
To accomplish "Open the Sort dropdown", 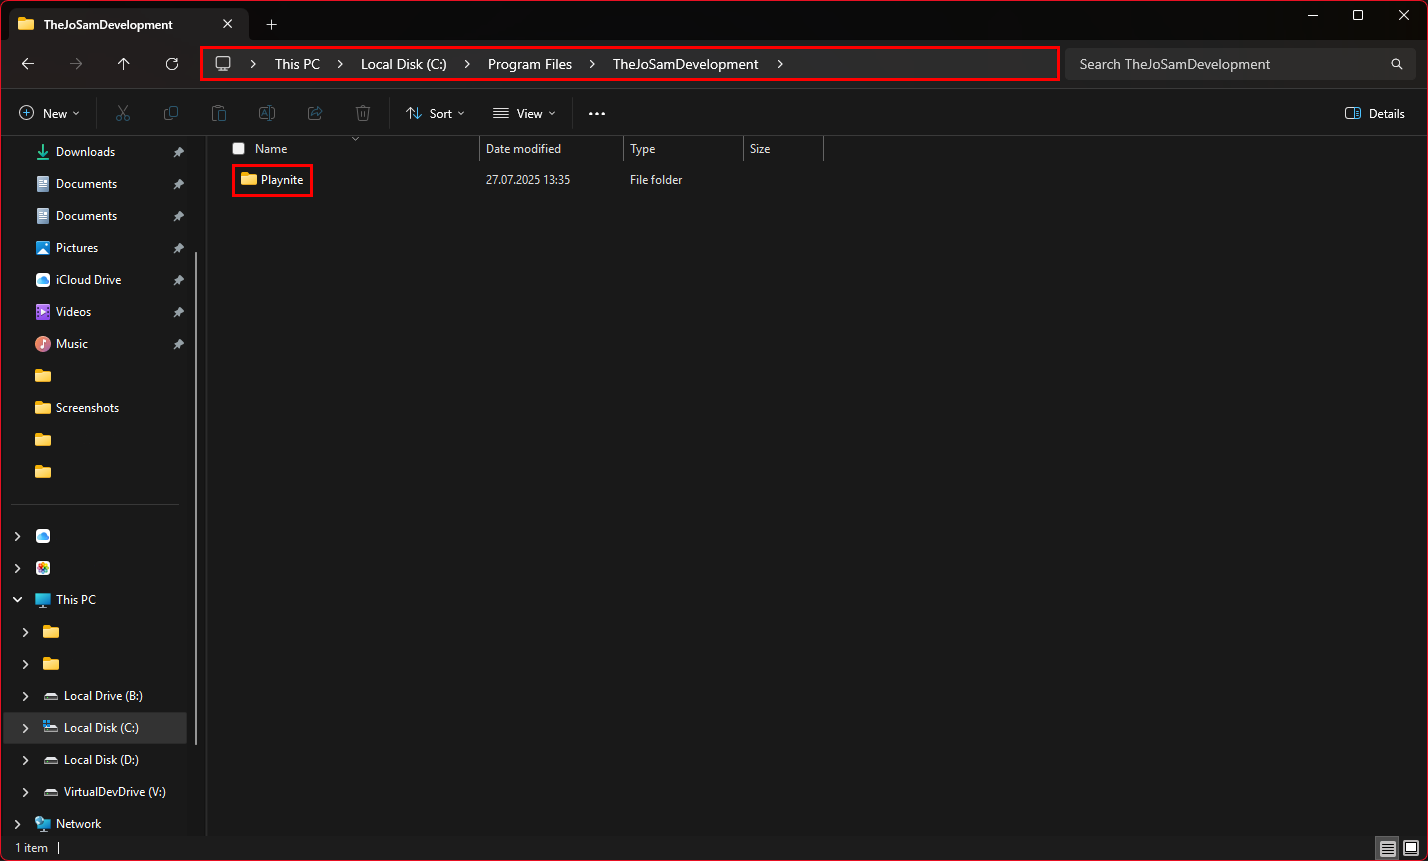I will (435, 113).
